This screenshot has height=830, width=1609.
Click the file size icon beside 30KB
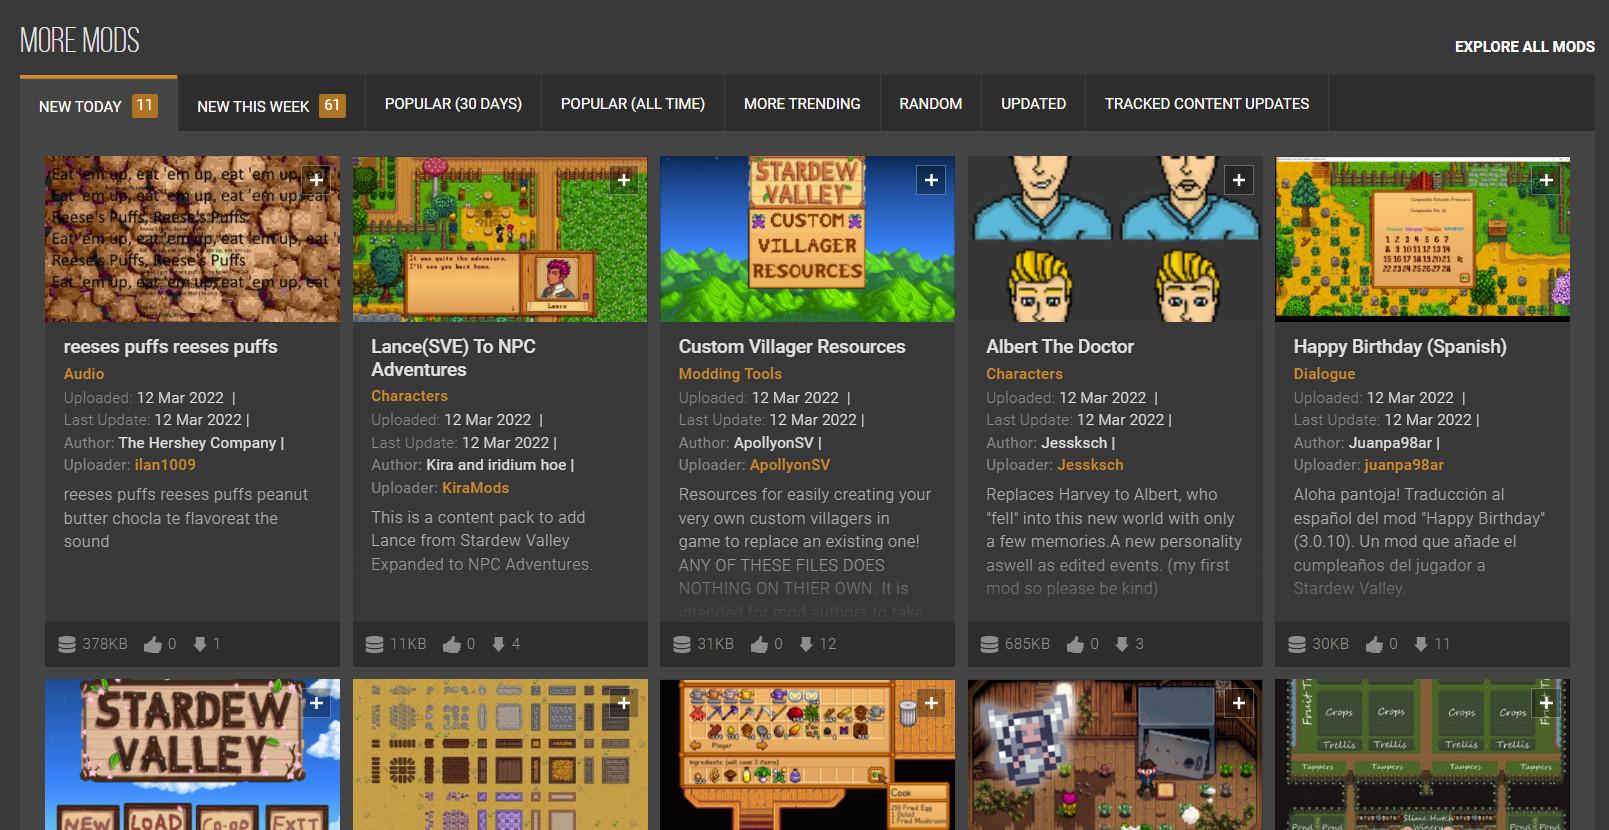point(1297,644)
